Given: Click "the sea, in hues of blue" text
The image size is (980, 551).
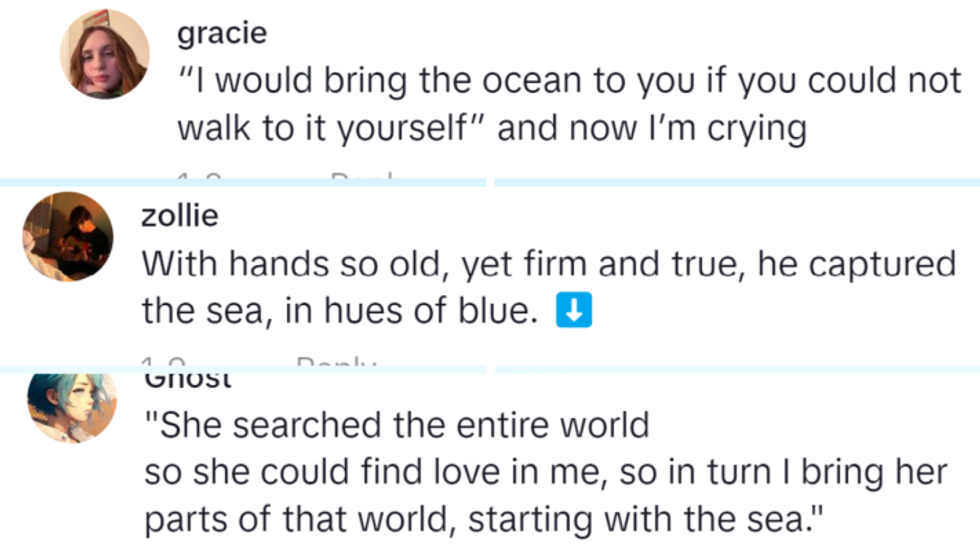Looking at the screenshot, I should point(334,312).
